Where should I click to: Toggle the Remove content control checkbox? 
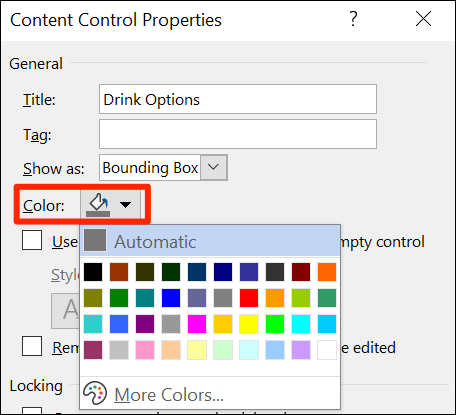(x=32, y=346)
